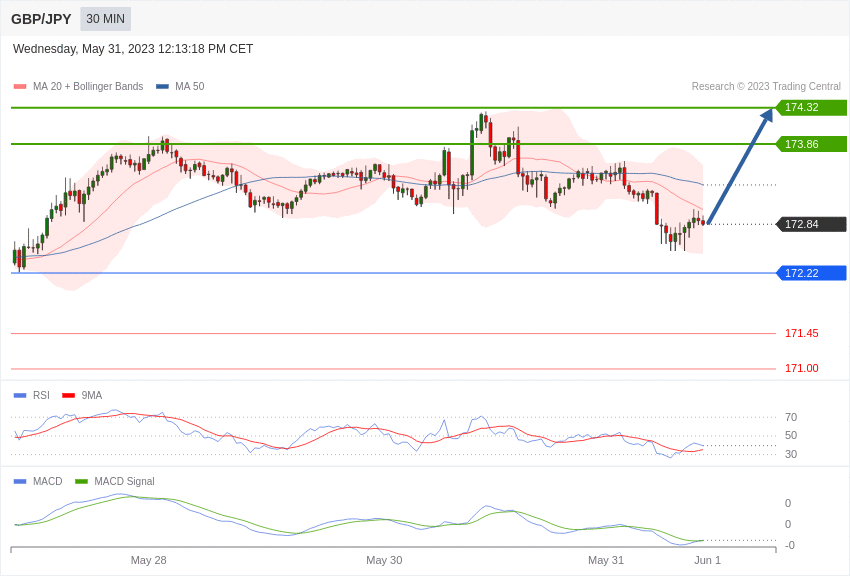Viewport: 850px width, 576px height.
Task: Click the MA 20 + Bollinger Bands legend swatch
Action: (20, 86)
